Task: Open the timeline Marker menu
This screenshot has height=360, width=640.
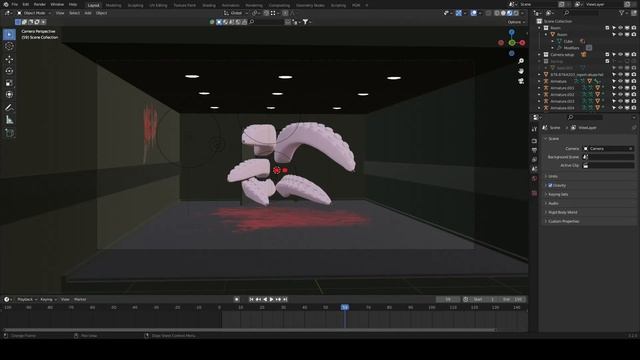Action: 80,300
